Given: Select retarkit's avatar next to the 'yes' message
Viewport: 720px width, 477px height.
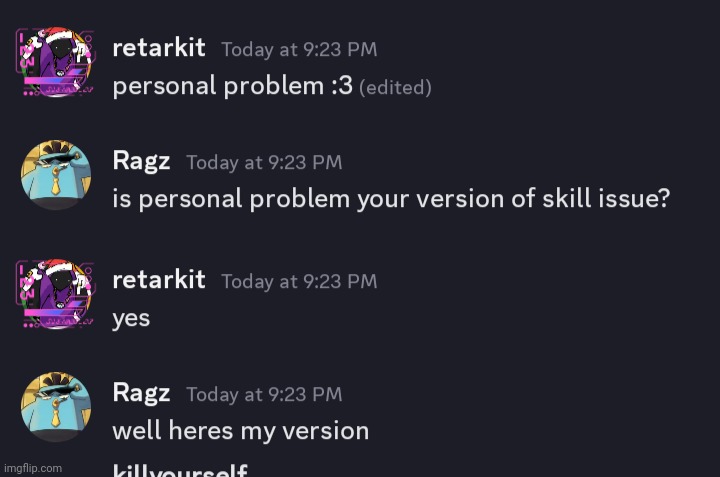Looking at the screenshot, I should (56, 294).
